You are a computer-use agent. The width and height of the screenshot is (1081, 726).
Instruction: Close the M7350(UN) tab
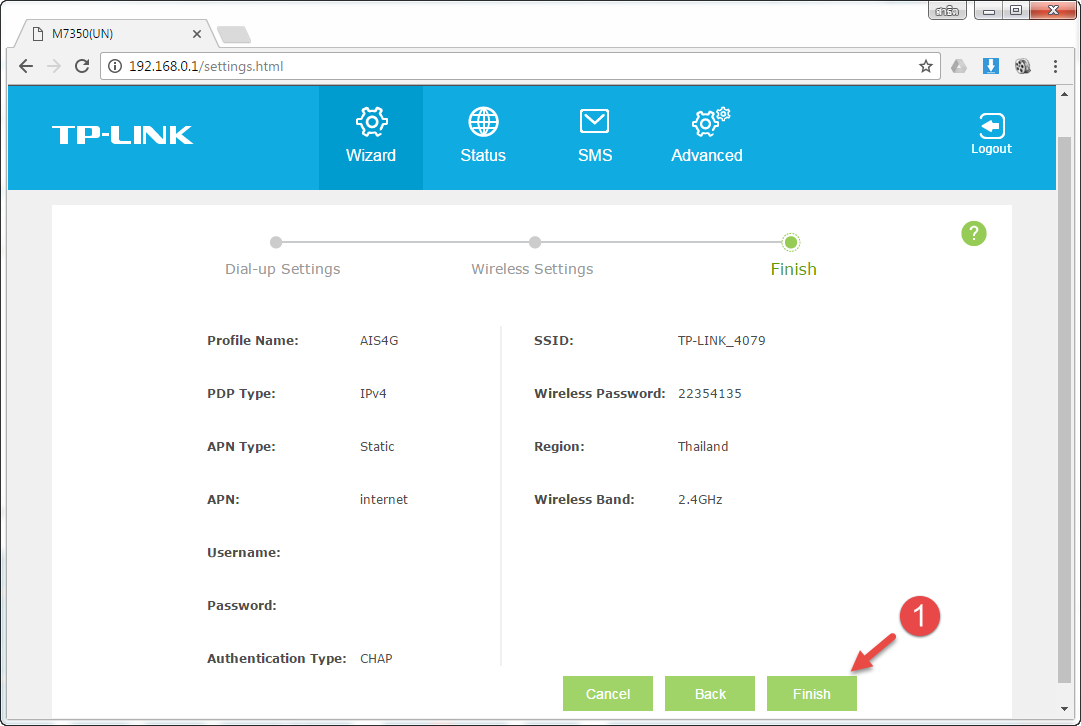[x=196, y=34]
